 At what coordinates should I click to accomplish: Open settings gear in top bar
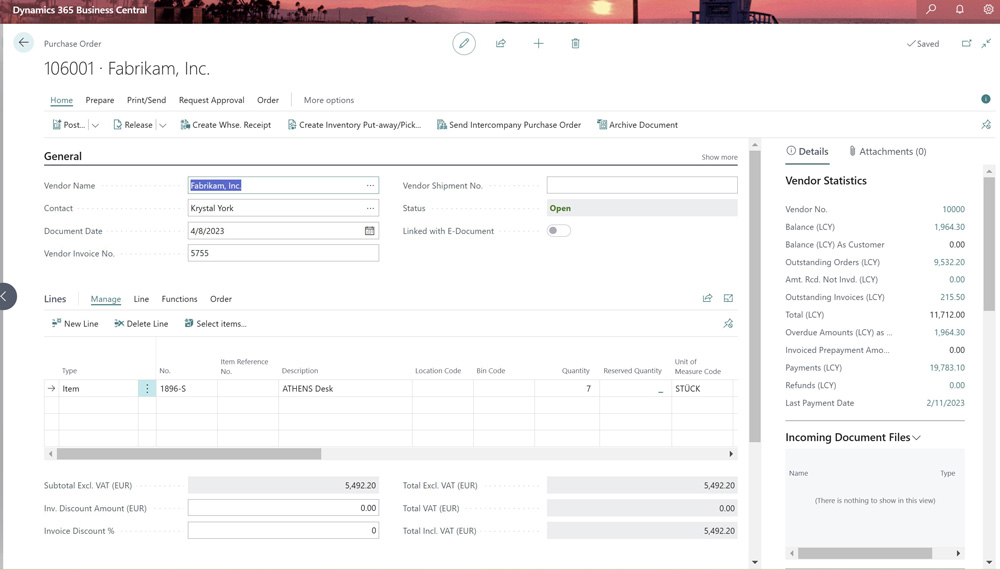[x=988, y=10]
